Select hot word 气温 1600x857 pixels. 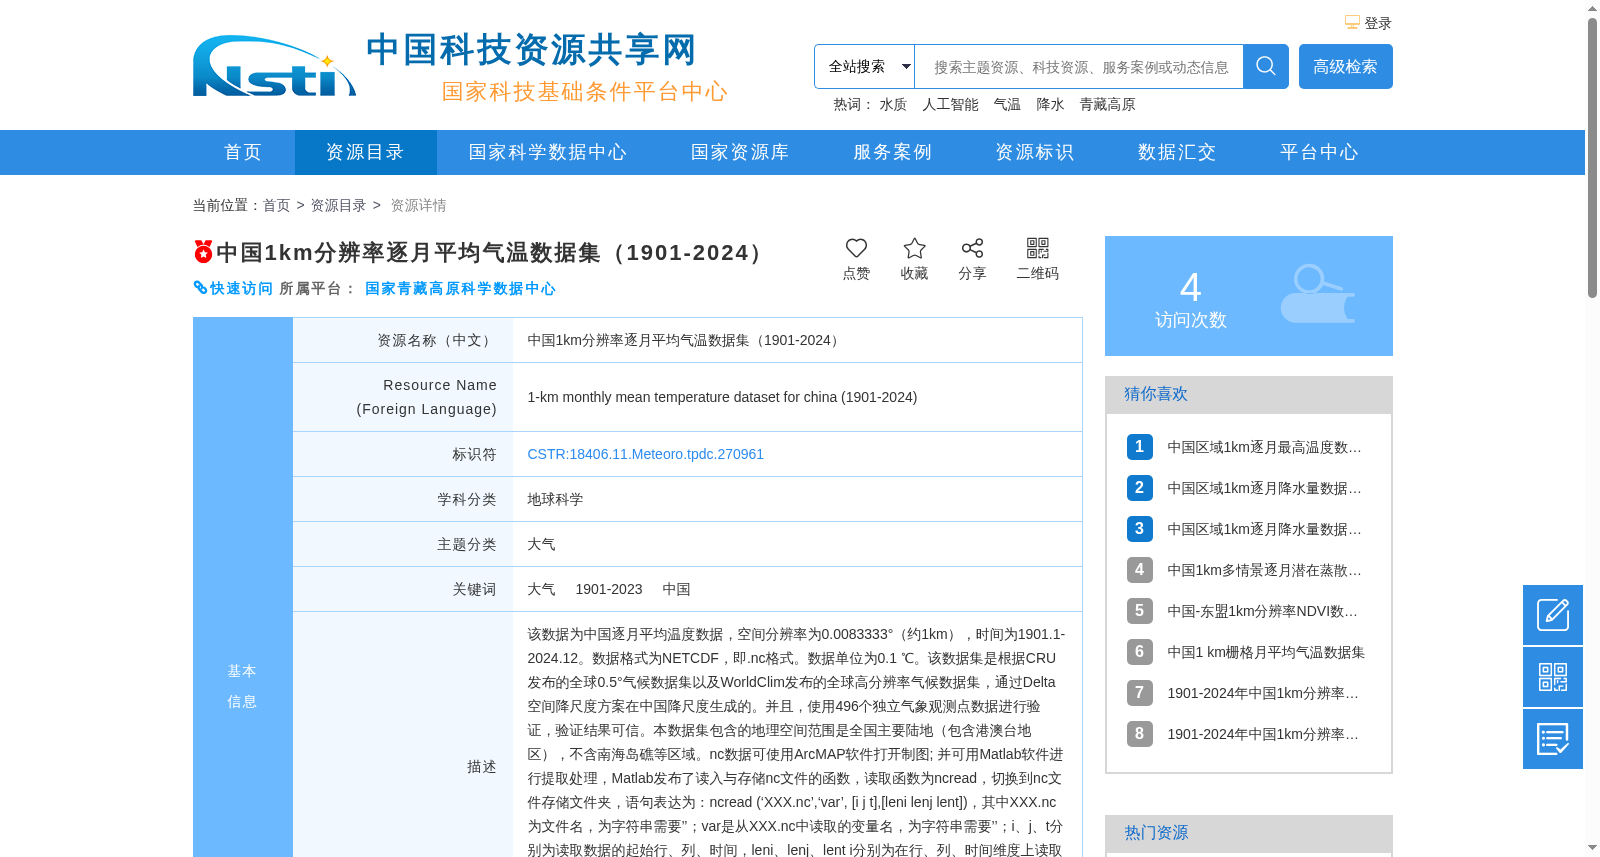pyautogui.click(x=1007, y=104)
